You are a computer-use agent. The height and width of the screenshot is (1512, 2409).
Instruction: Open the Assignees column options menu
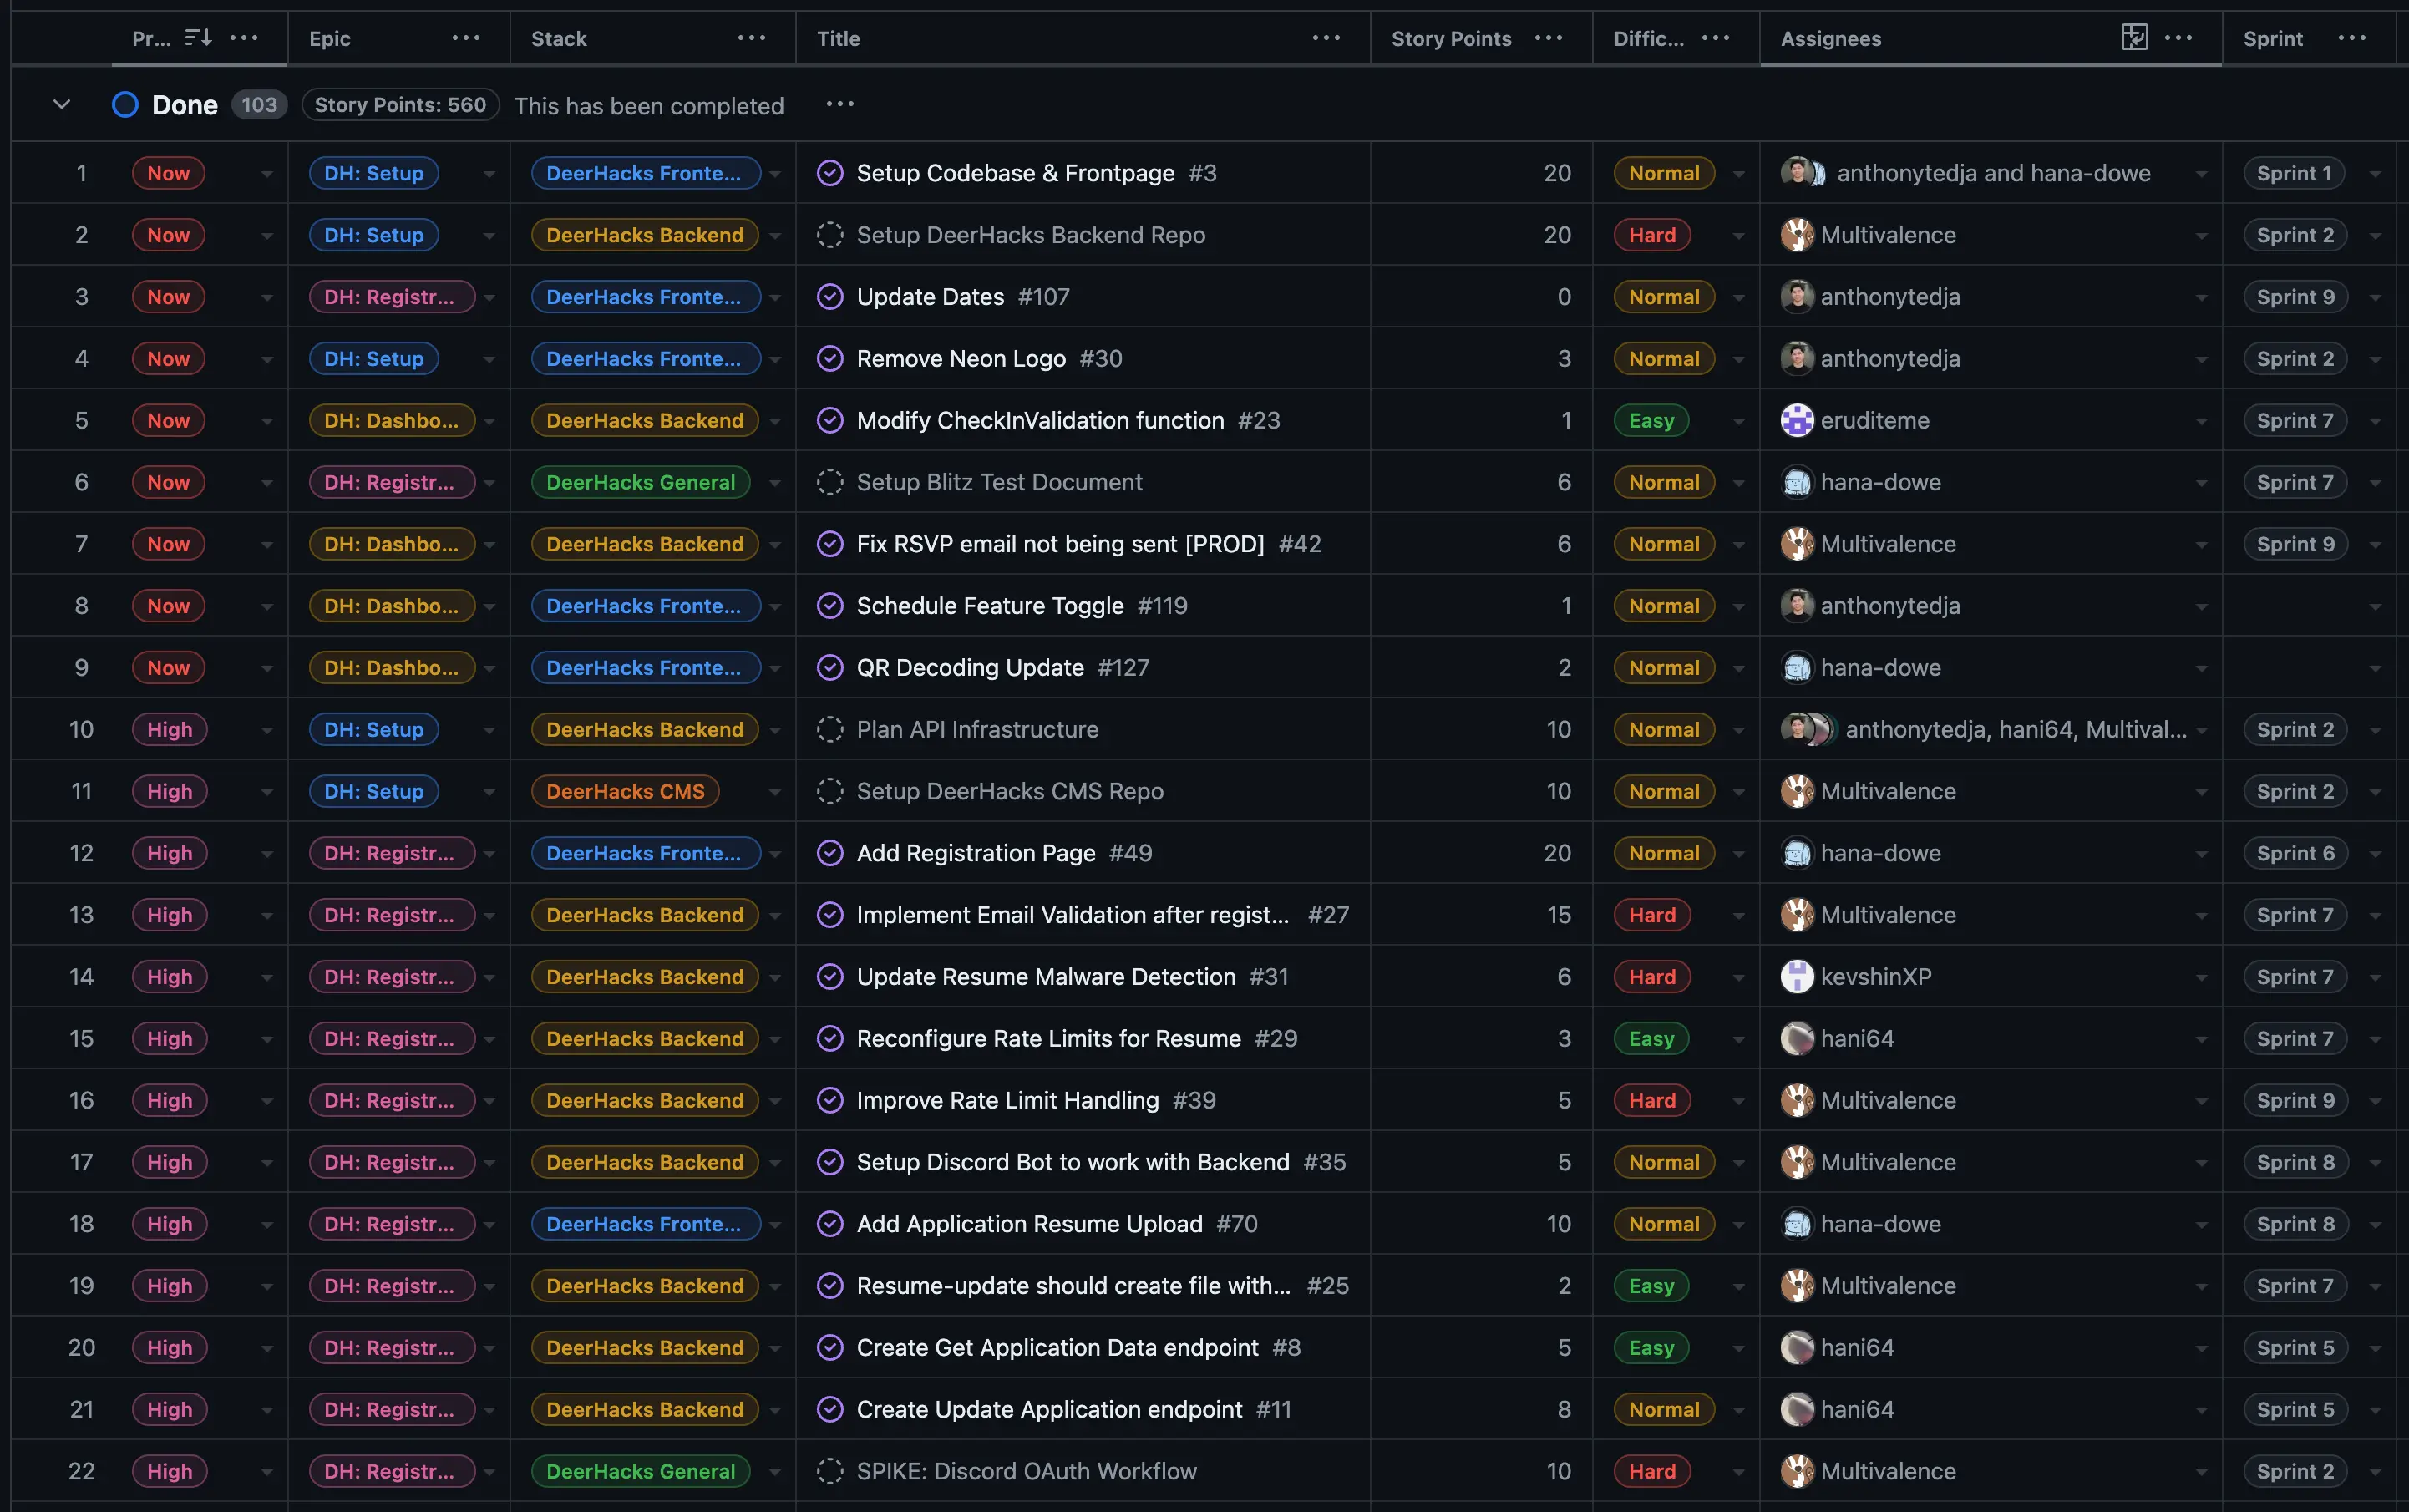tap(2178, 38)
